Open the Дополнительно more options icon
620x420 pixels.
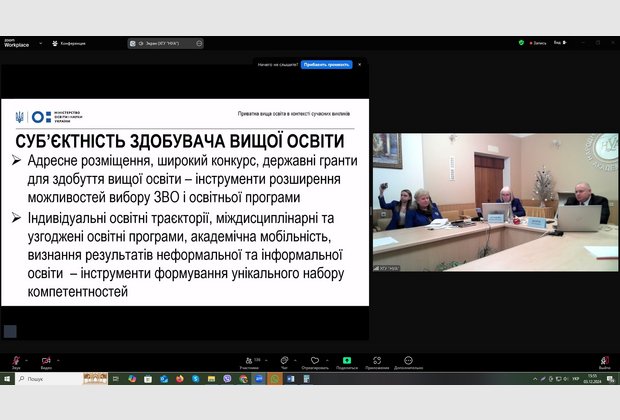click(408, 360)
